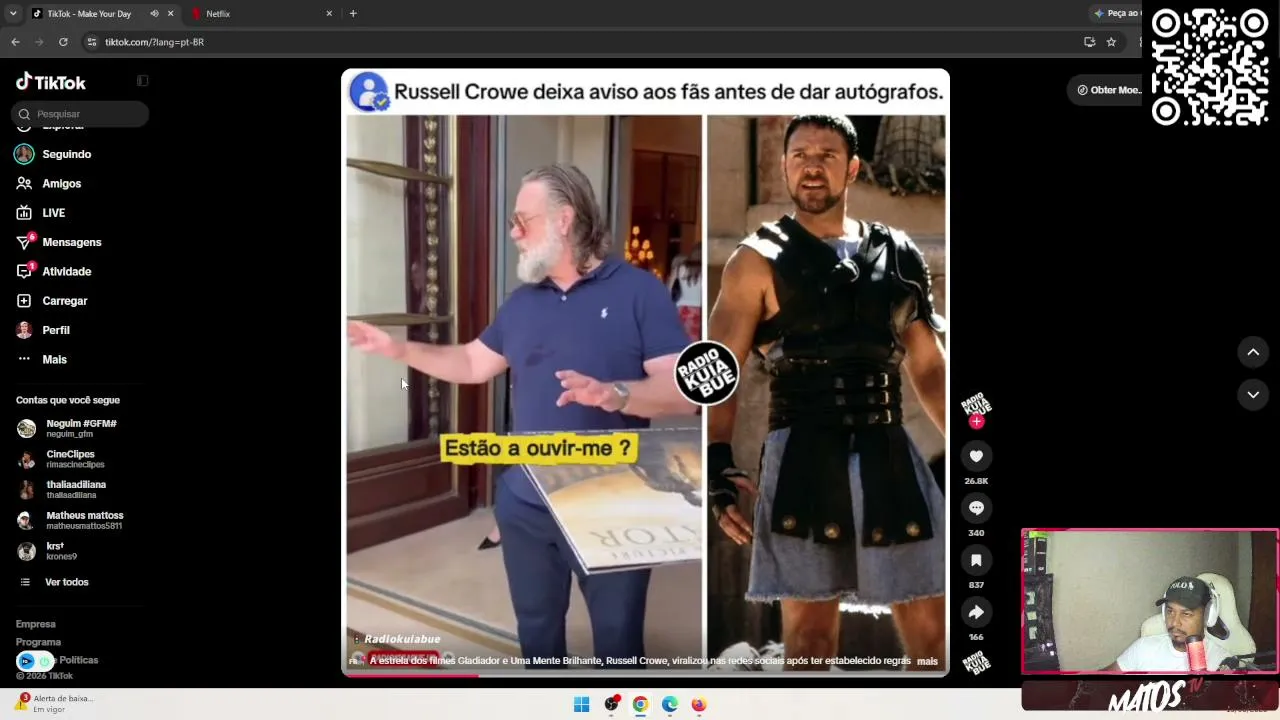This screenshot has width=1280, height=720.
Task: Open Google Chrome in the taskbar
Action: (640, 704)
